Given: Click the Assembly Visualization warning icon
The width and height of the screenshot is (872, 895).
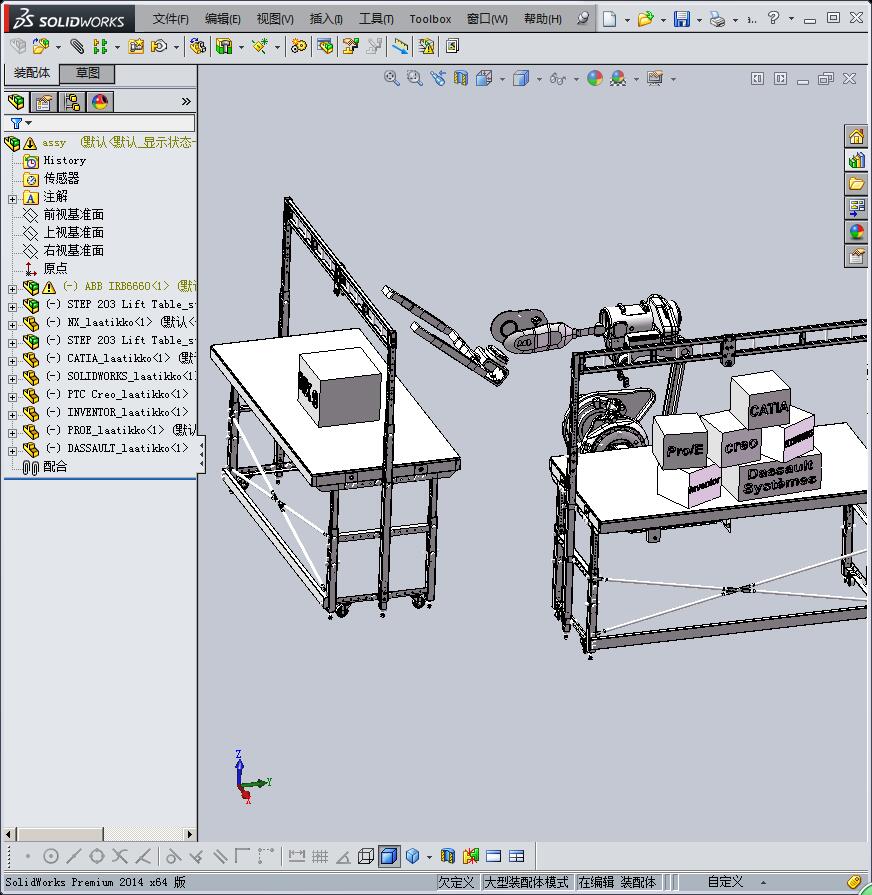Looking at the screenshot, I should 426,46.
